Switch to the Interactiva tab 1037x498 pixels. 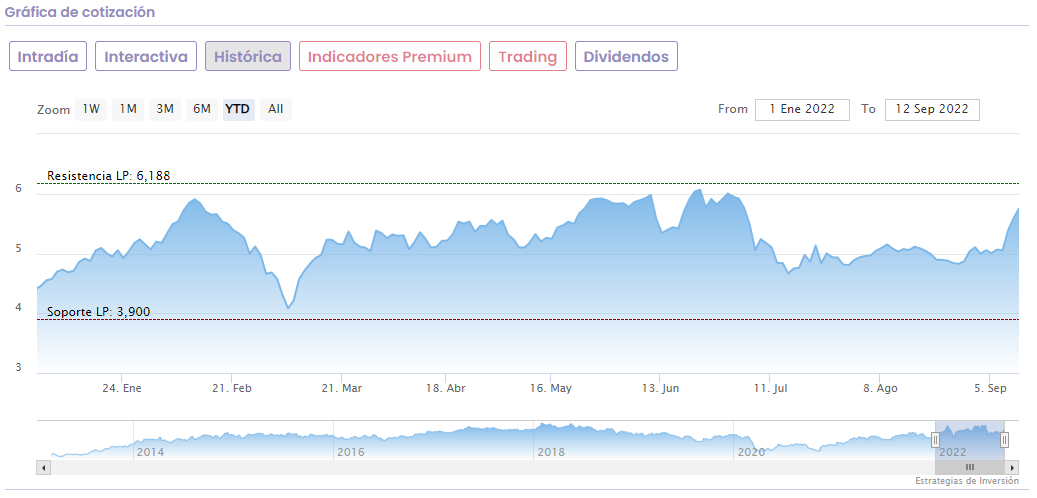point(146,57)
